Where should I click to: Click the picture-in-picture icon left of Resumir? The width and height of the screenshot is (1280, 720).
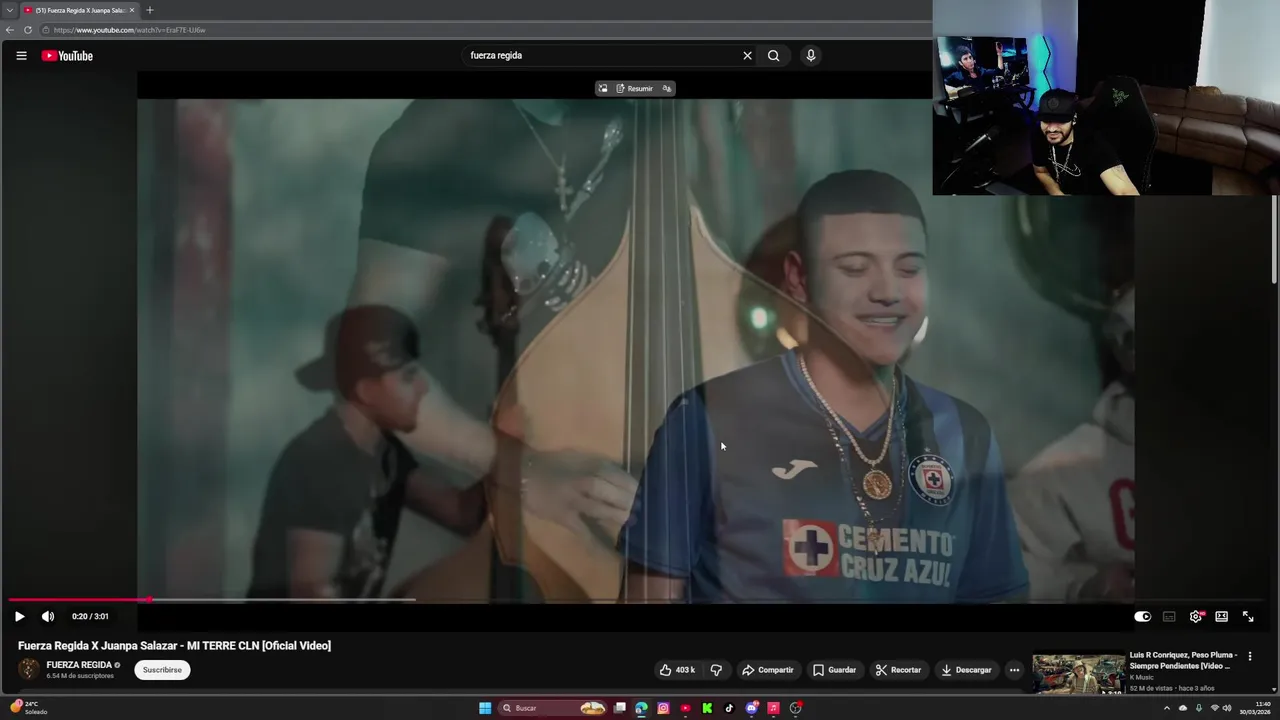click(602, 88)
